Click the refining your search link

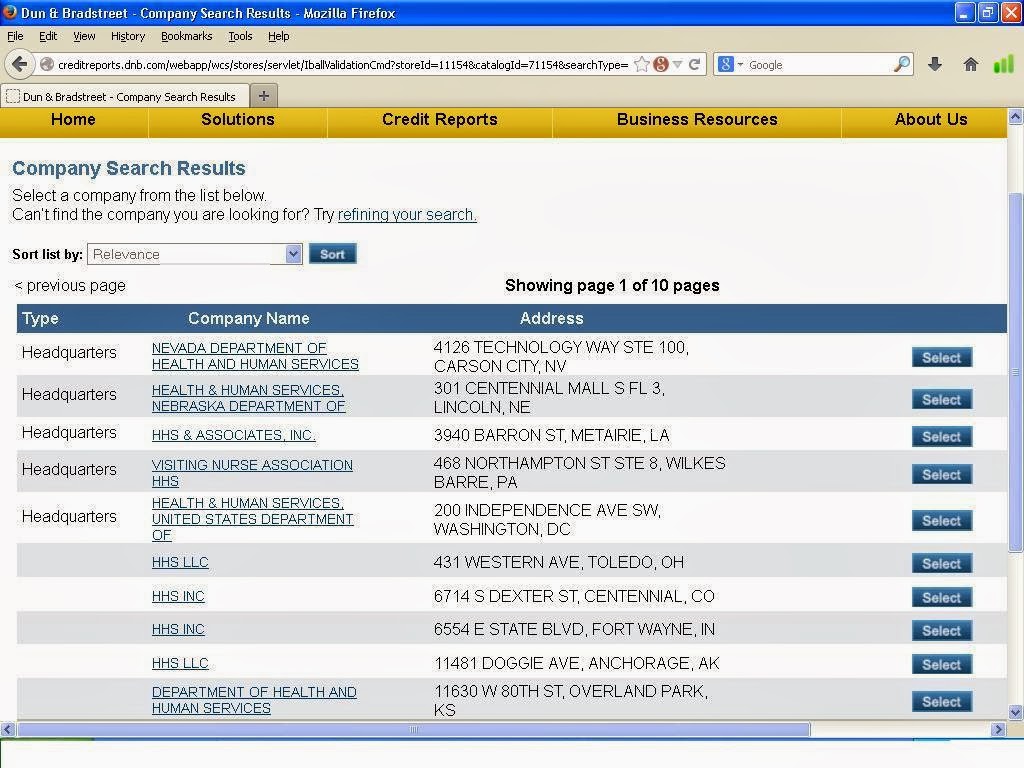407,215
